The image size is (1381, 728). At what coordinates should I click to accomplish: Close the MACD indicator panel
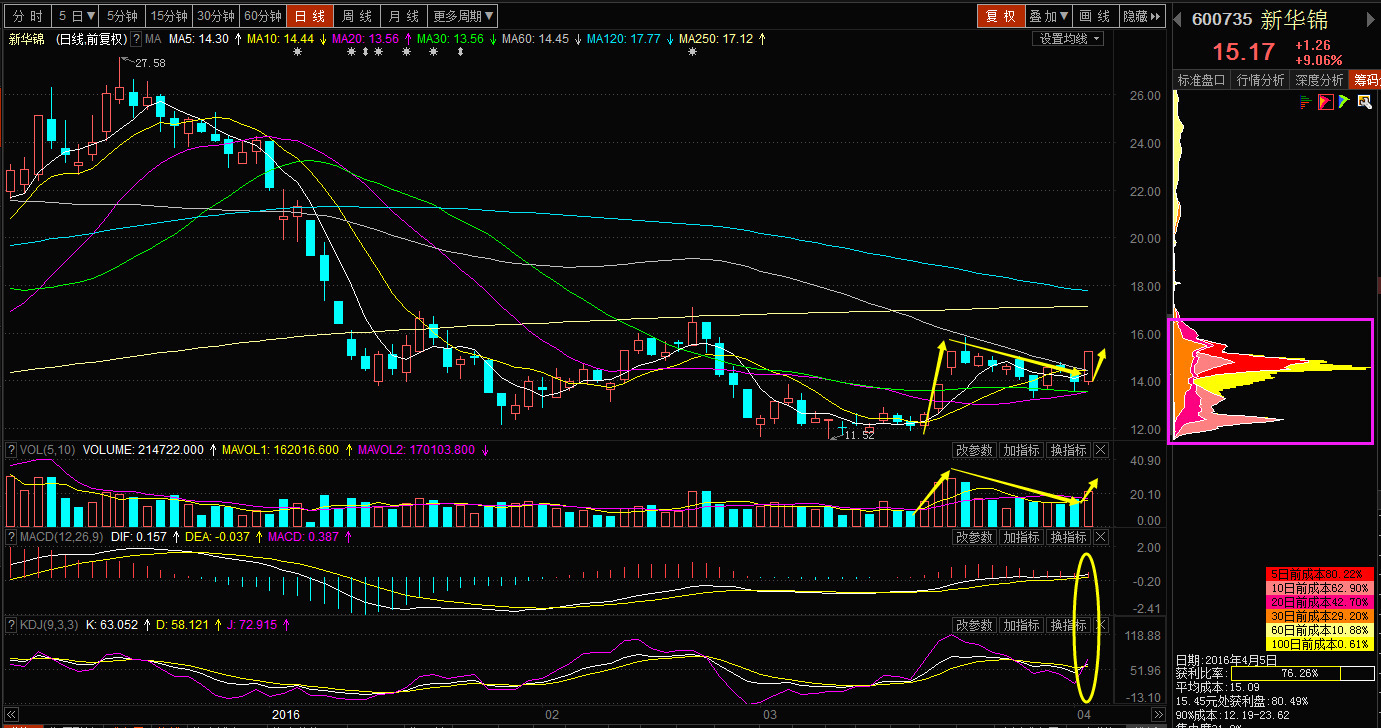point(1101,537)
